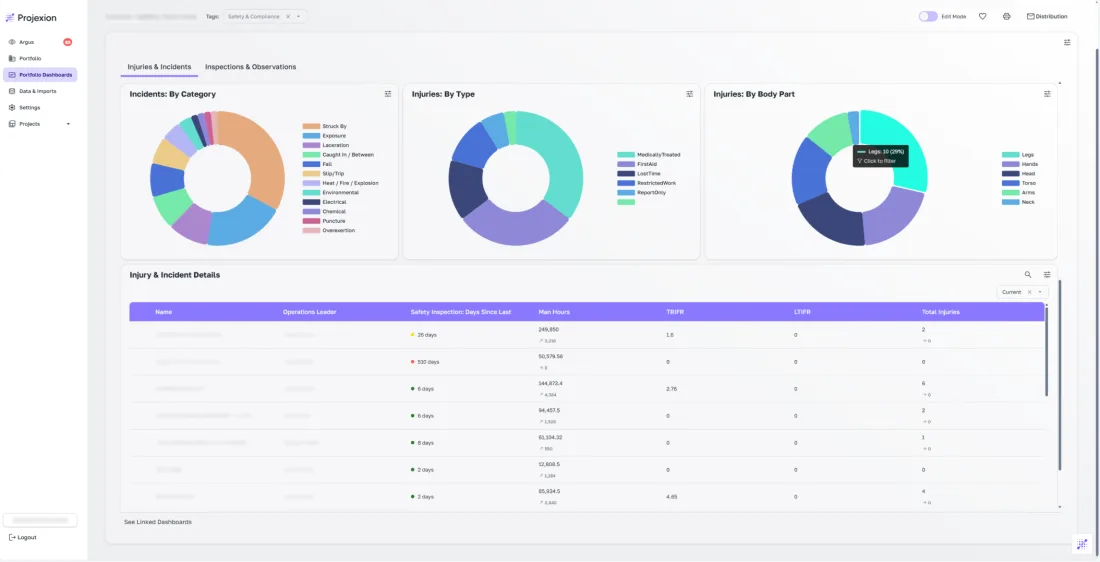This screenshot has width=1100, height=562.
Task: Open the Distribution button
Action: coord(1047,16)
